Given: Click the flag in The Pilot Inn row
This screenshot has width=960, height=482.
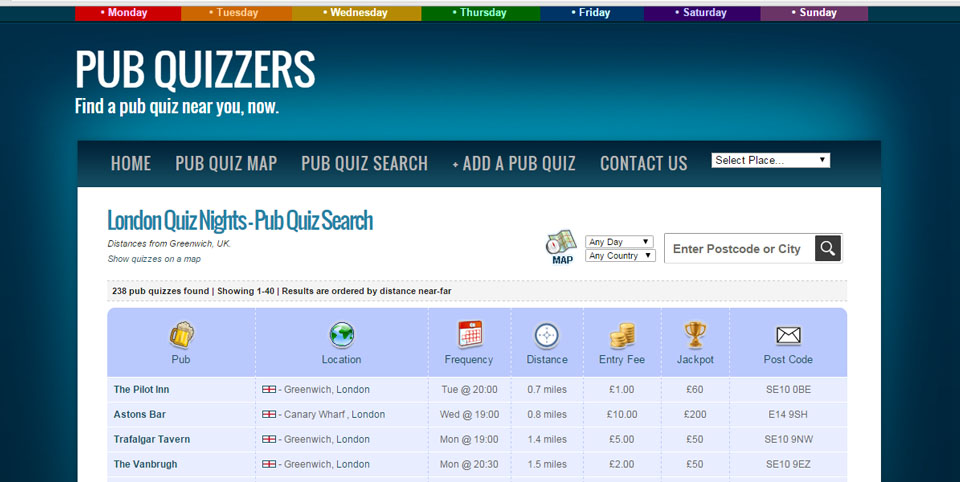Looking at the screenshot, I should (269, 390).
